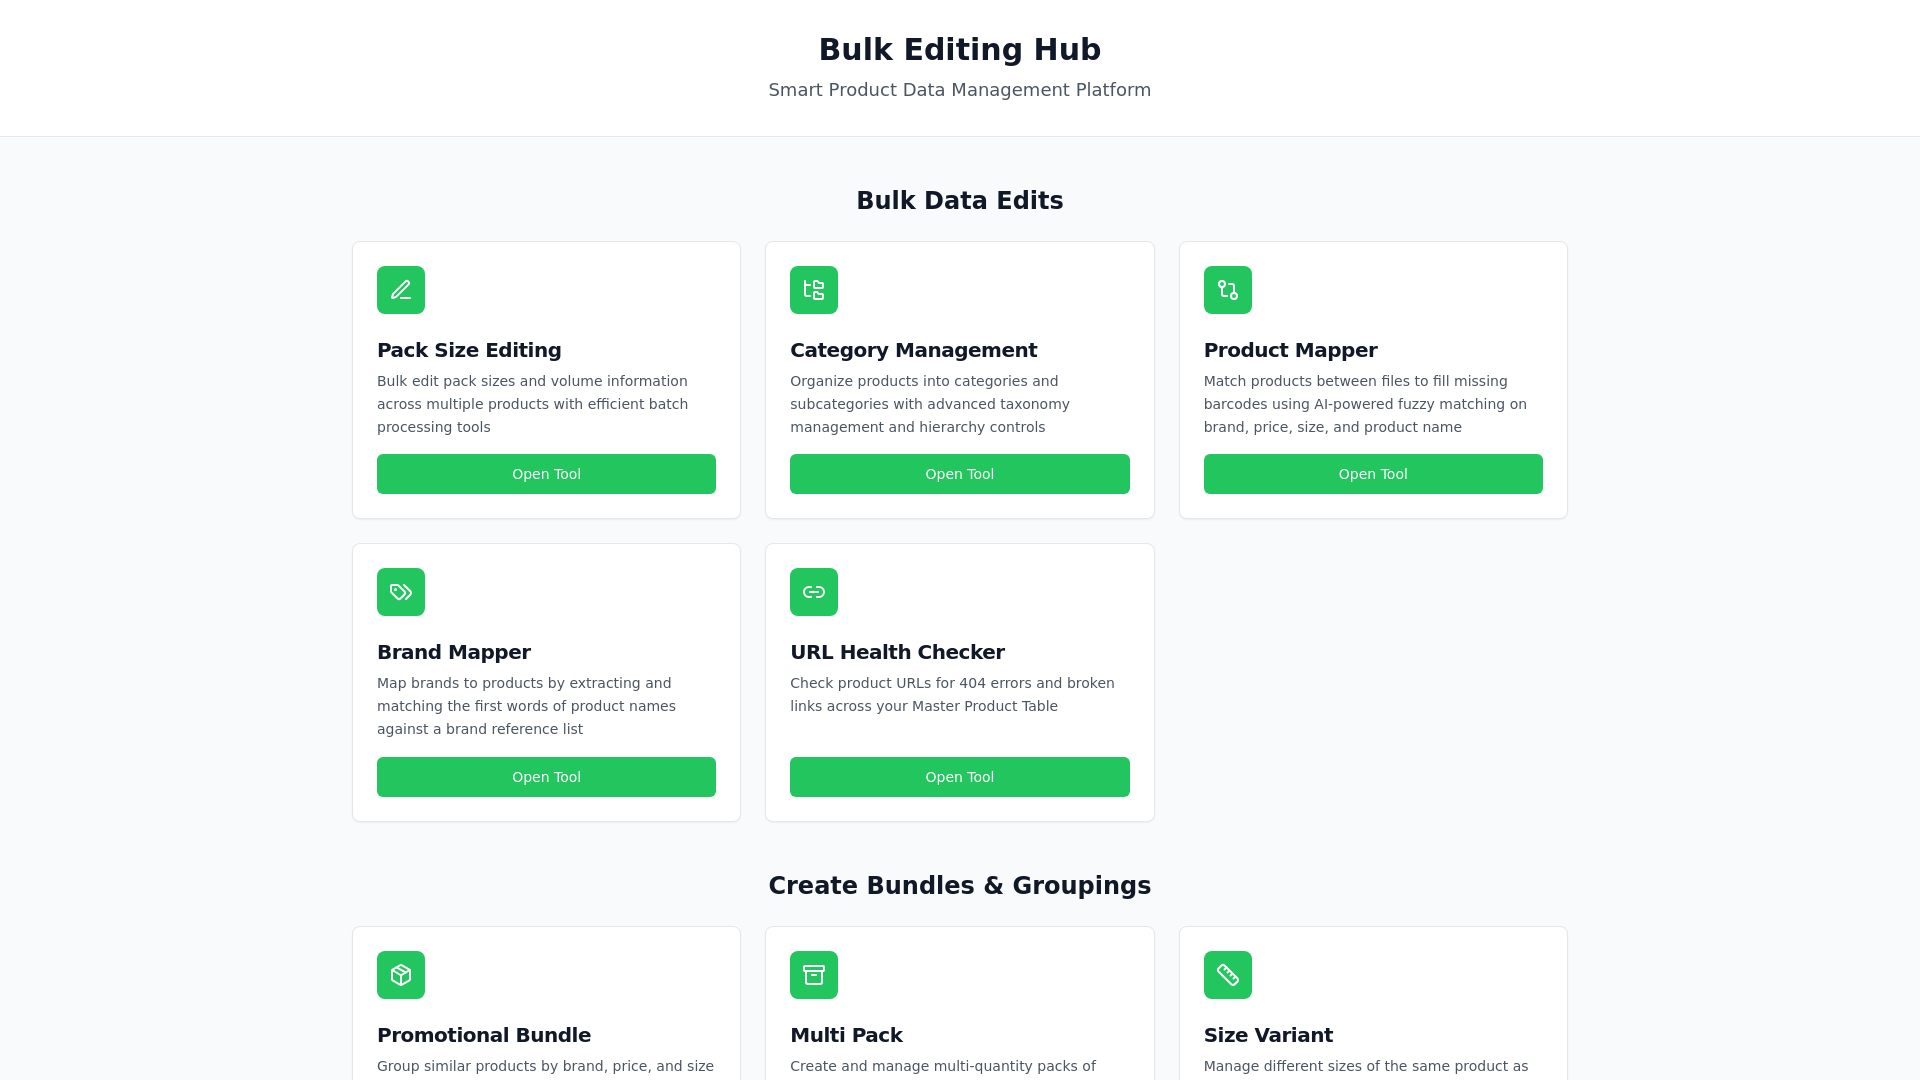
Task: Click the Size Variant description line
Action: point(1366,1066)
